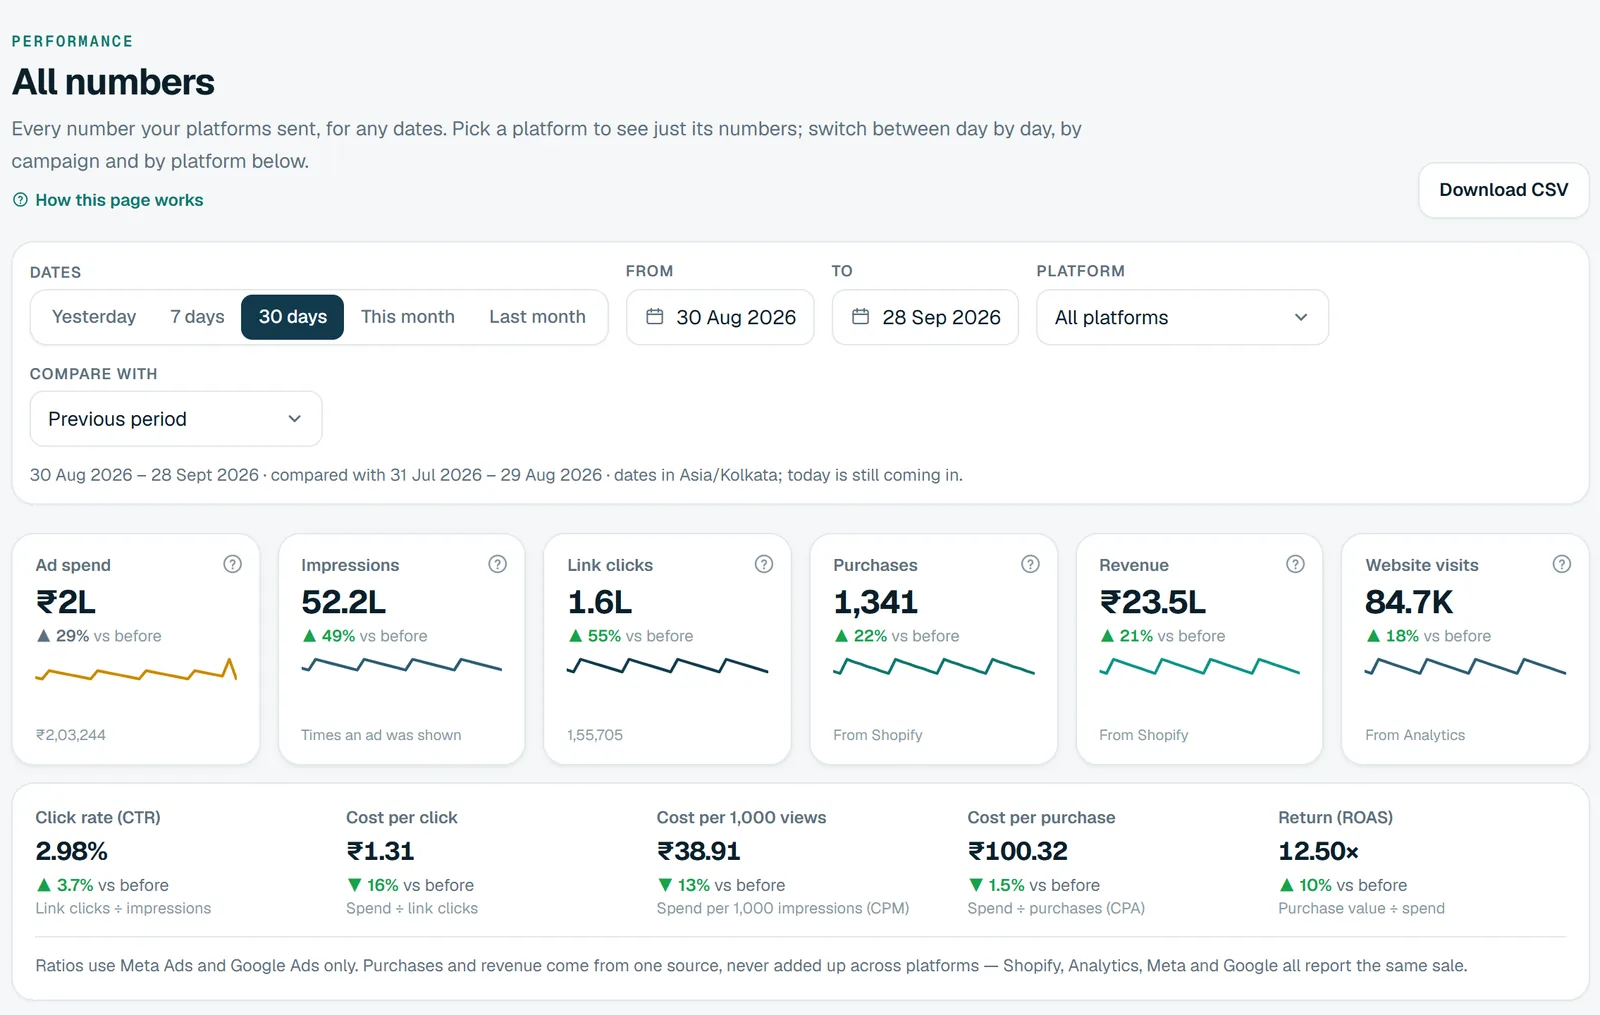Screen dimensions: 1600x1015
Task: Click the 12.50× ROAS value
Action: (x=1318, y=851)
